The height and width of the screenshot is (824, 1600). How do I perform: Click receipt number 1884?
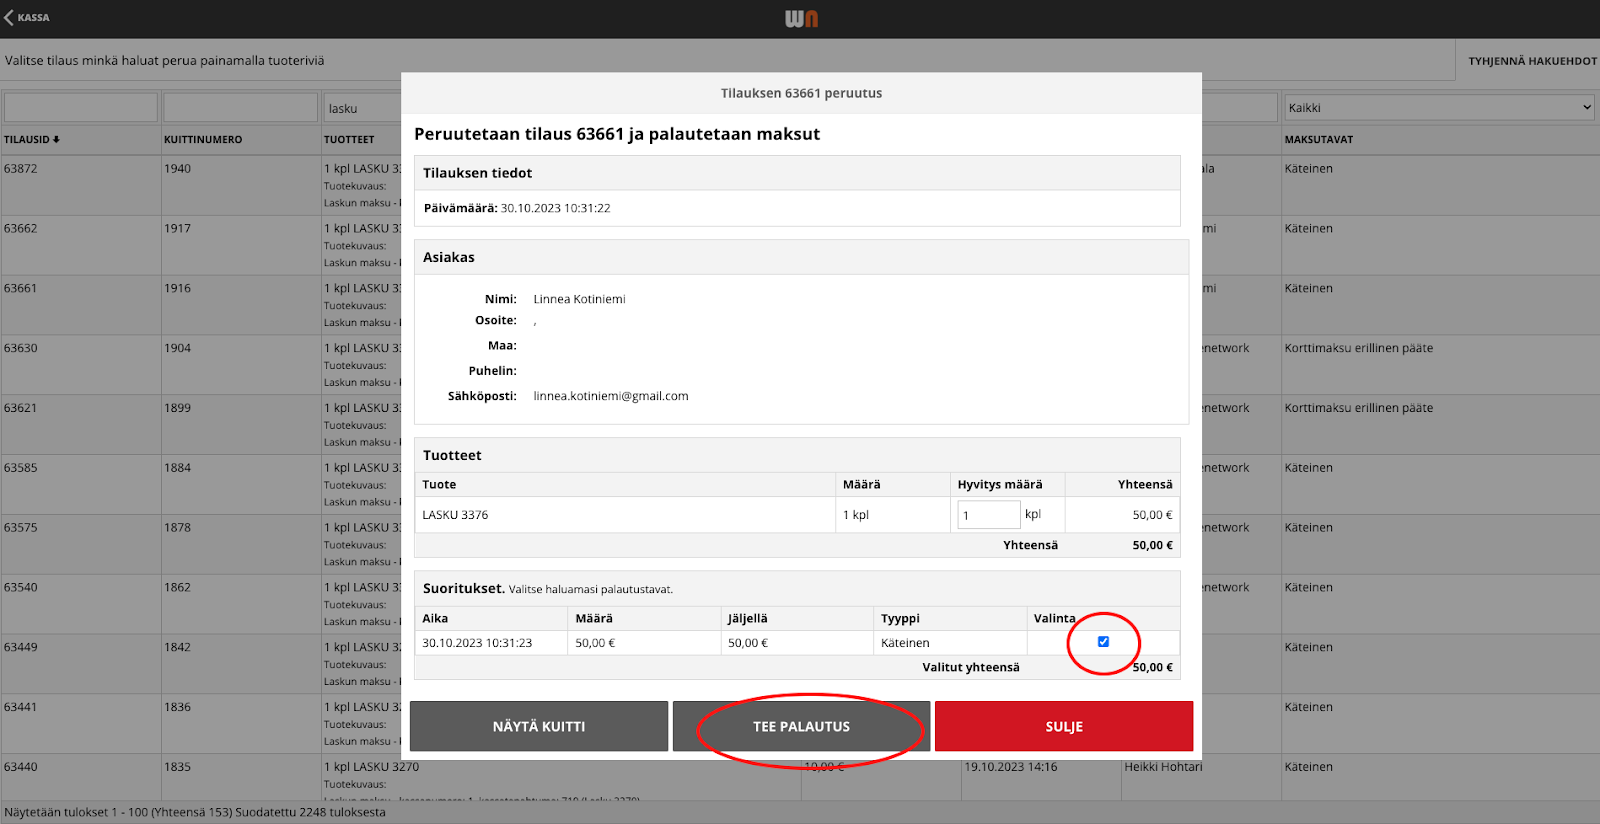tap(177, 468)
